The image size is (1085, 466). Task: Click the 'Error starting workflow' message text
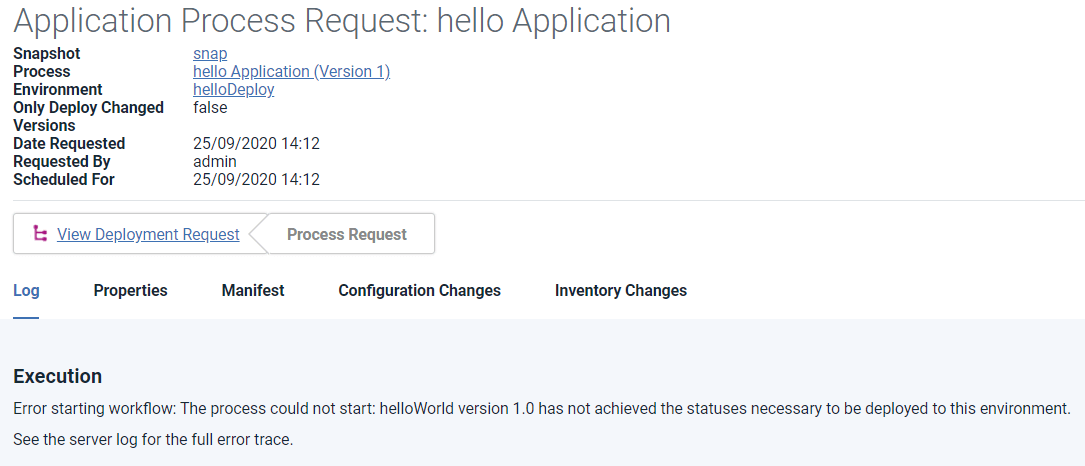541,409
